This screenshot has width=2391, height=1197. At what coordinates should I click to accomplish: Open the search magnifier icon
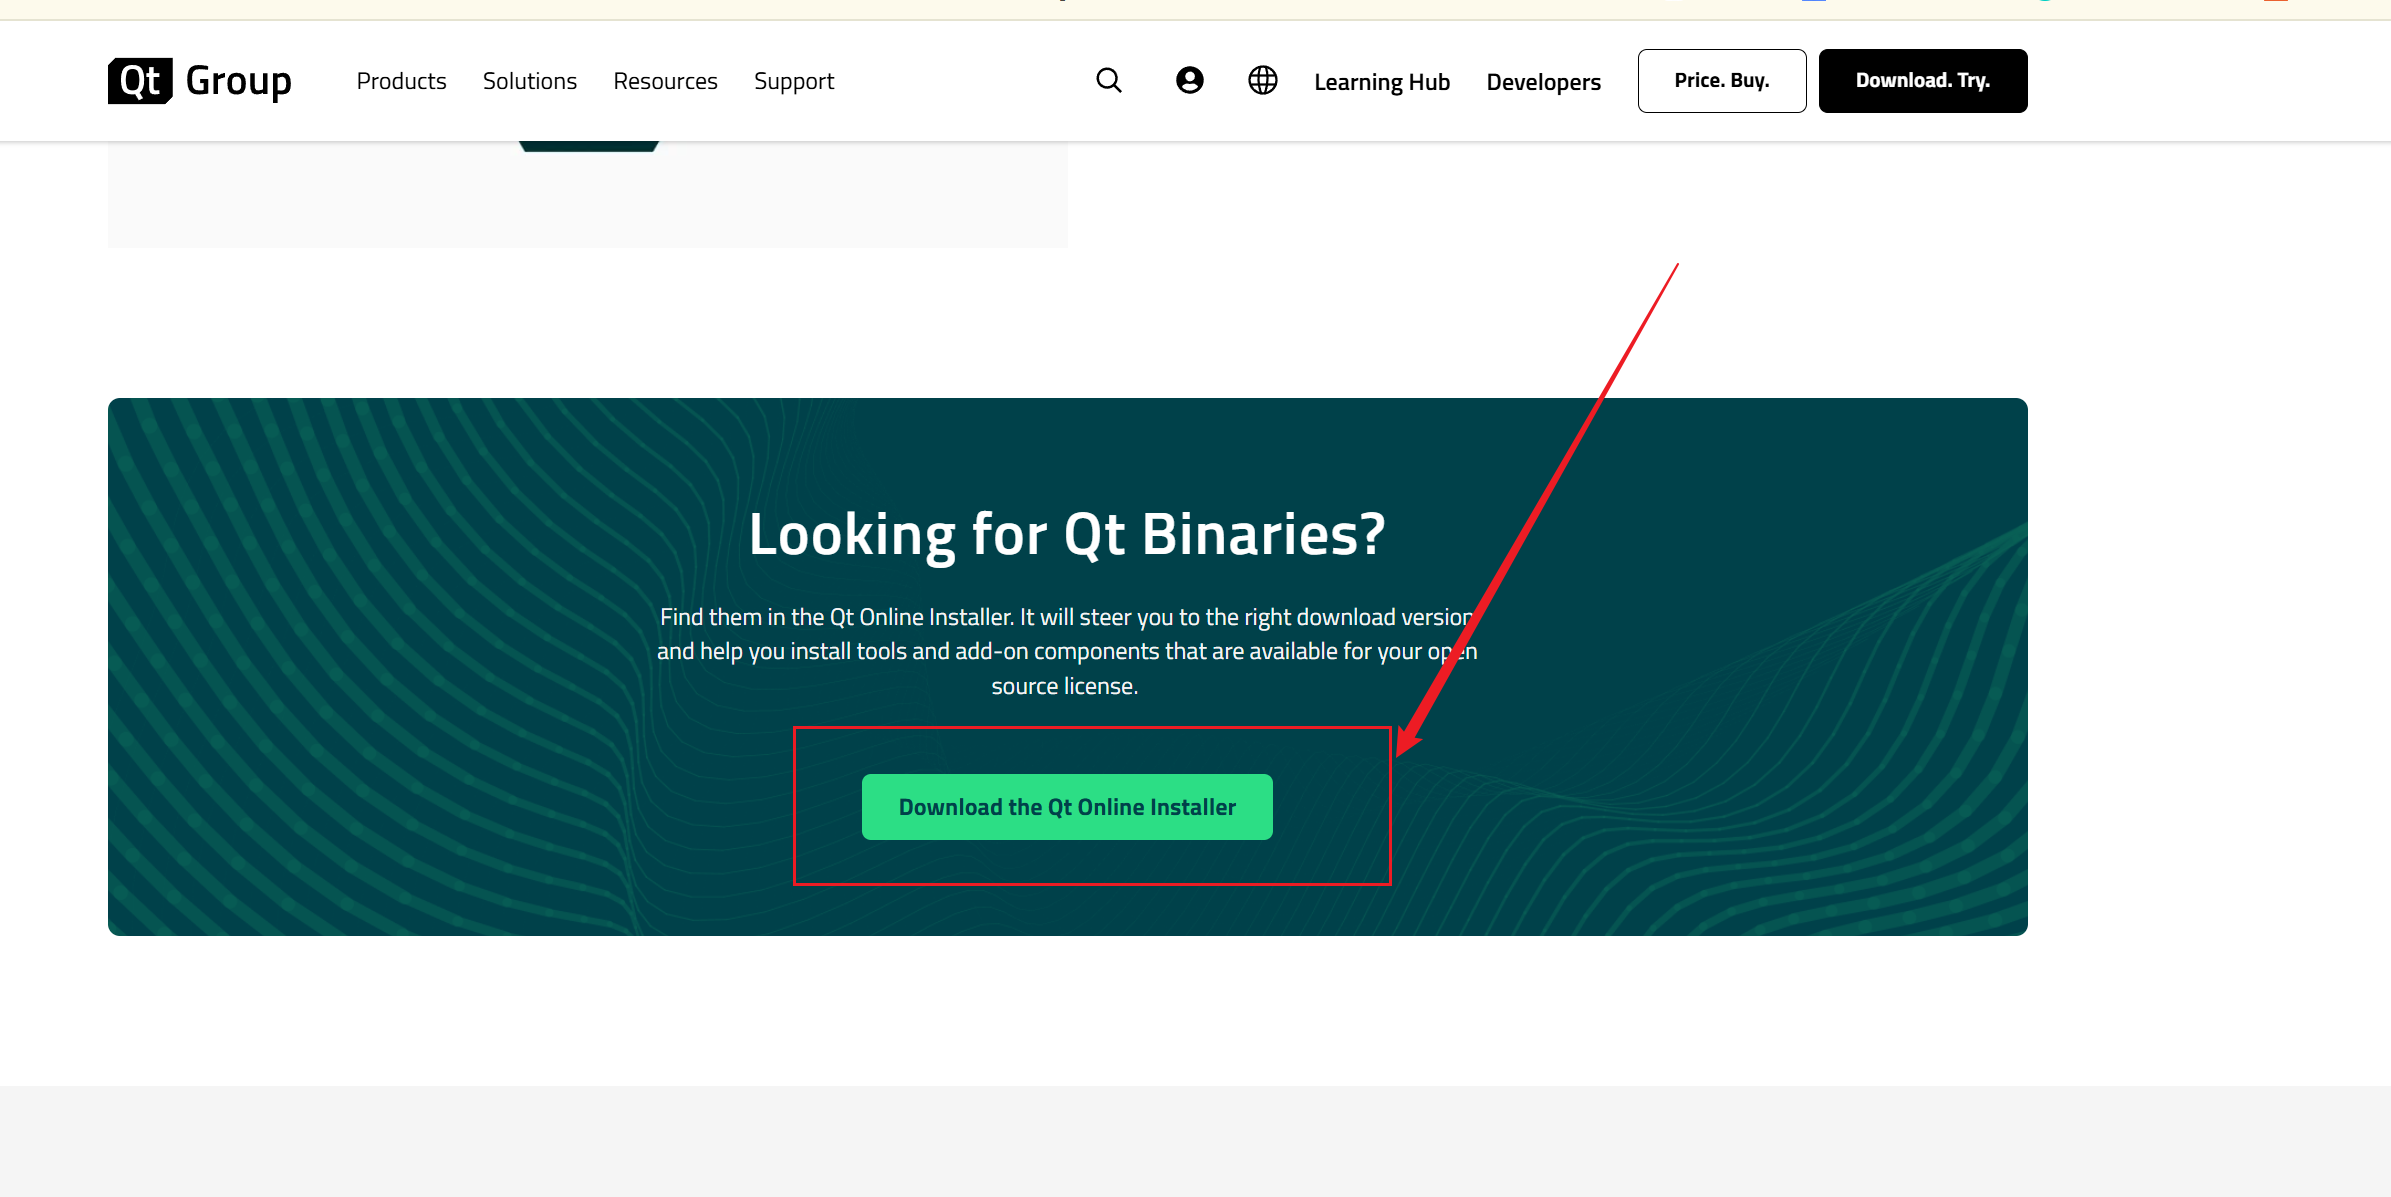tap(1108, 80)
